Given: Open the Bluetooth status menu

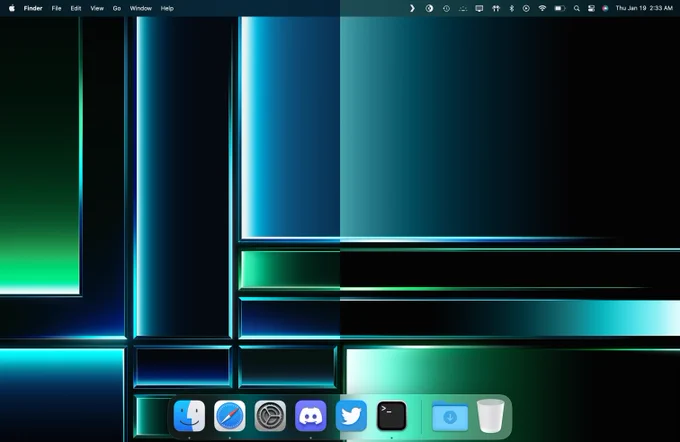Looking at the screenshot, I should pyautogui.click(x=511, y=8).
